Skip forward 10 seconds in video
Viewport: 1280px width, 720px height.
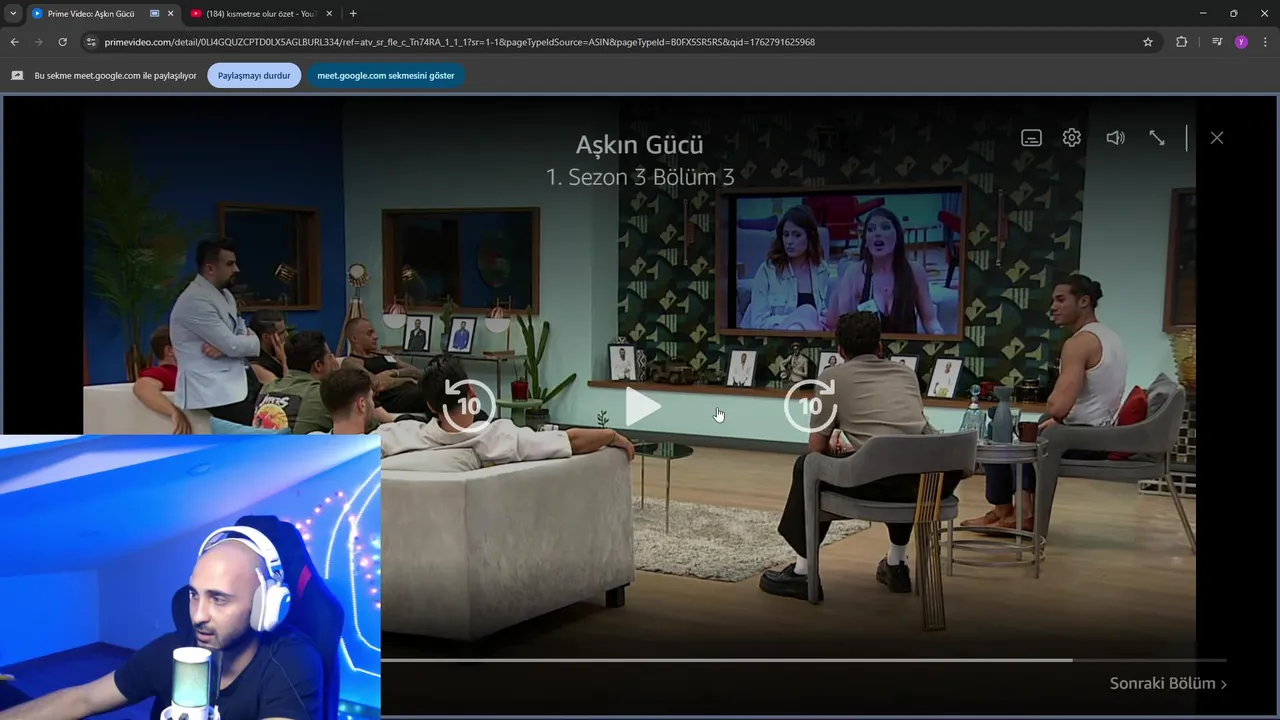(x=811, y=405)
